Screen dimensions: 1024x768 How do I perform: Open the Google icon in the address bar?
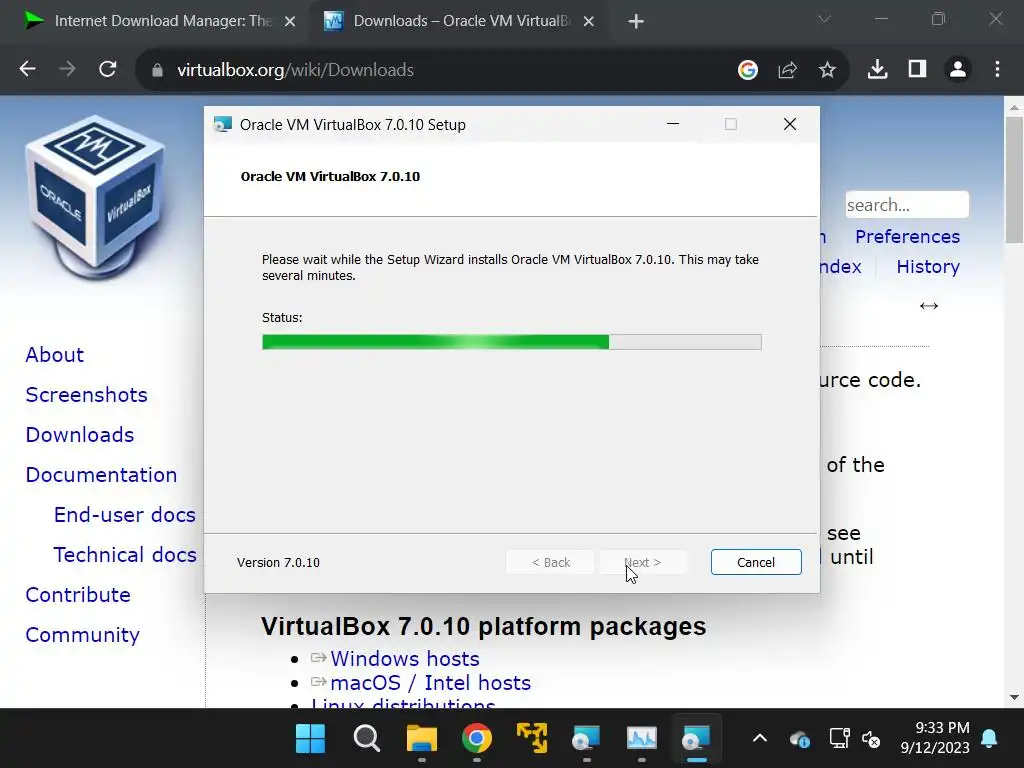748,69
